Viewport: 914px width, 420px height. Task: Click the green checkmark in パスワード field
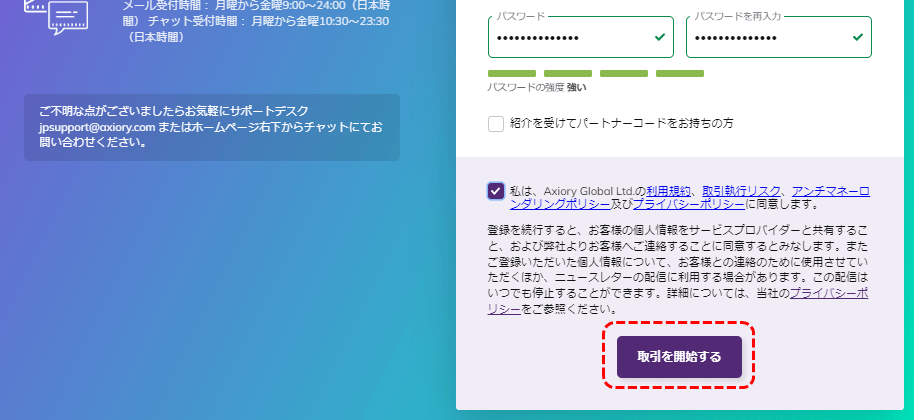(x=659, y=37)
